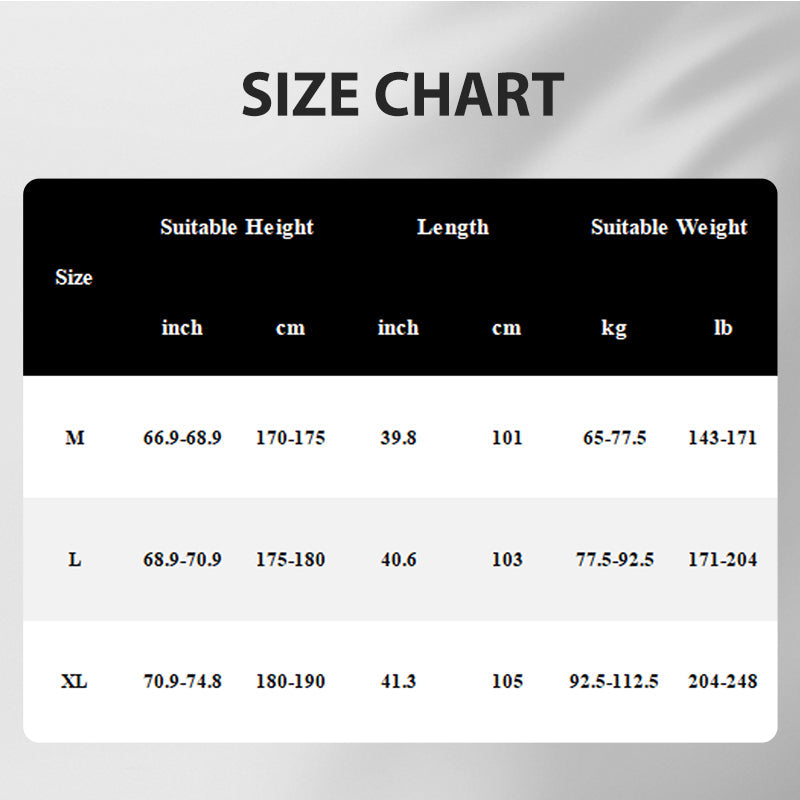The height and width of the screenshot is (800, 800).
Task: Click the SIZE CHART title text
Action: coord(402,96)
